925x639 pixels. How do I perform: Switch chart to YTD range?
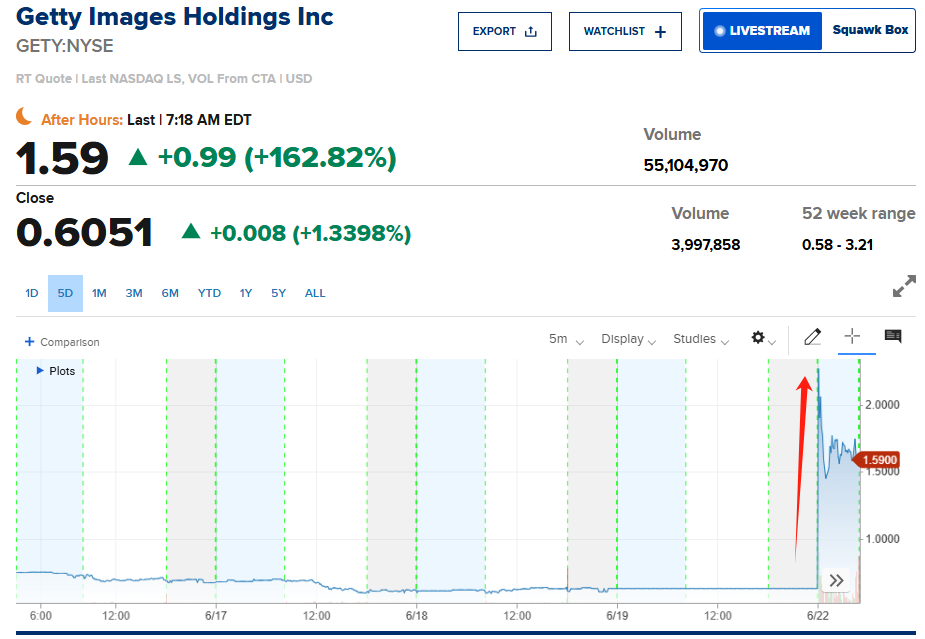click(x=209, y=293)
